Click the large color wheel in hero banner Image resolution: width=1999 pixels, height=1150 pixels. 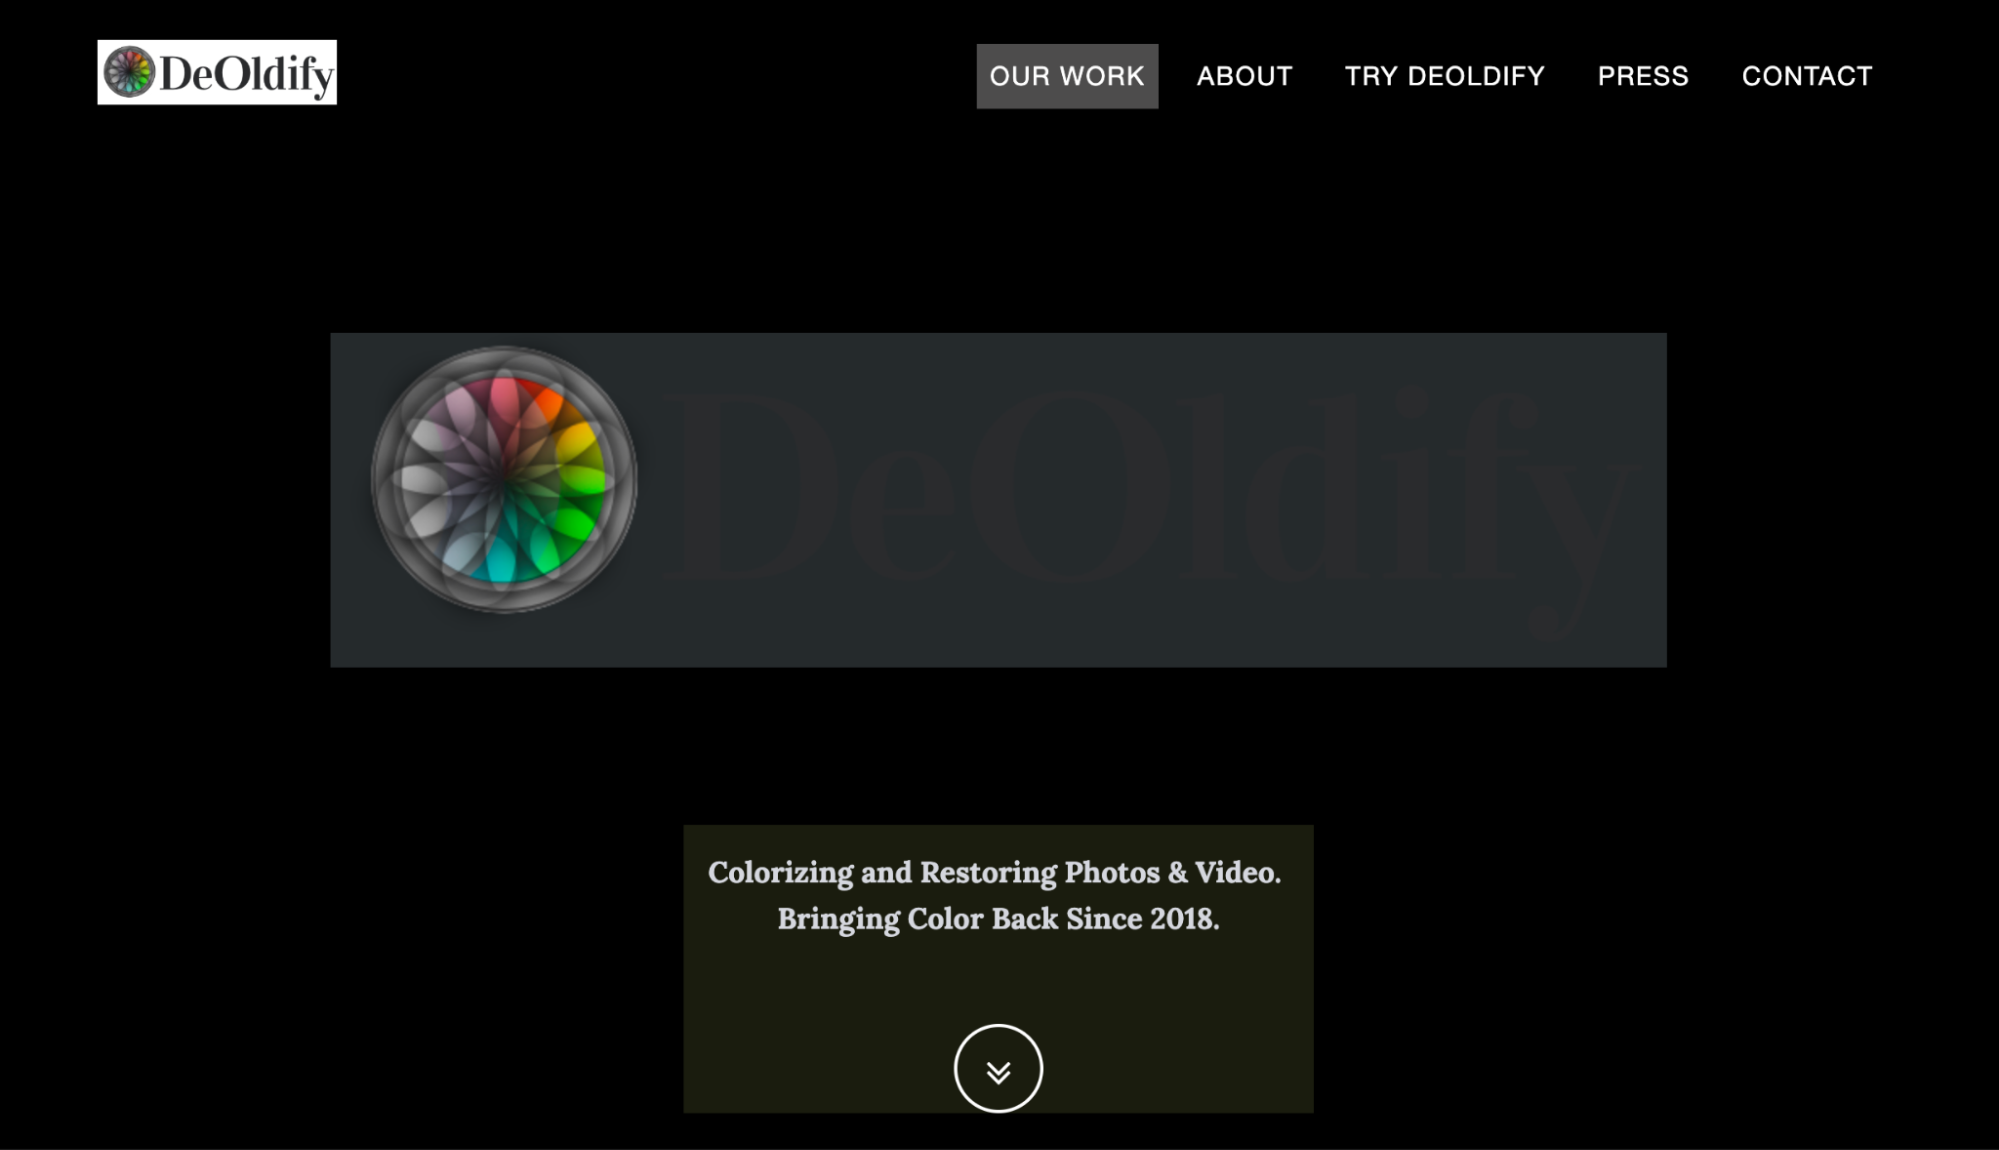tap(504, 479)
